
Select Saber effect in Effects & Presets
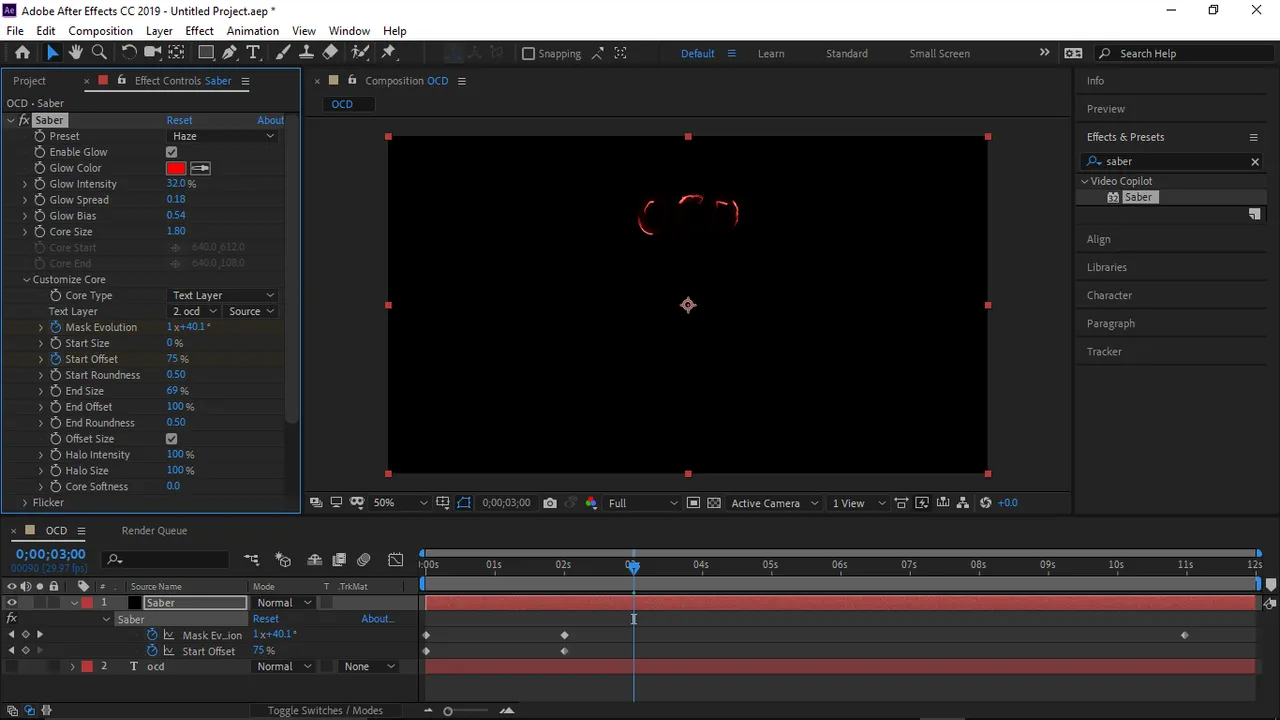[x=1138, y=197]
